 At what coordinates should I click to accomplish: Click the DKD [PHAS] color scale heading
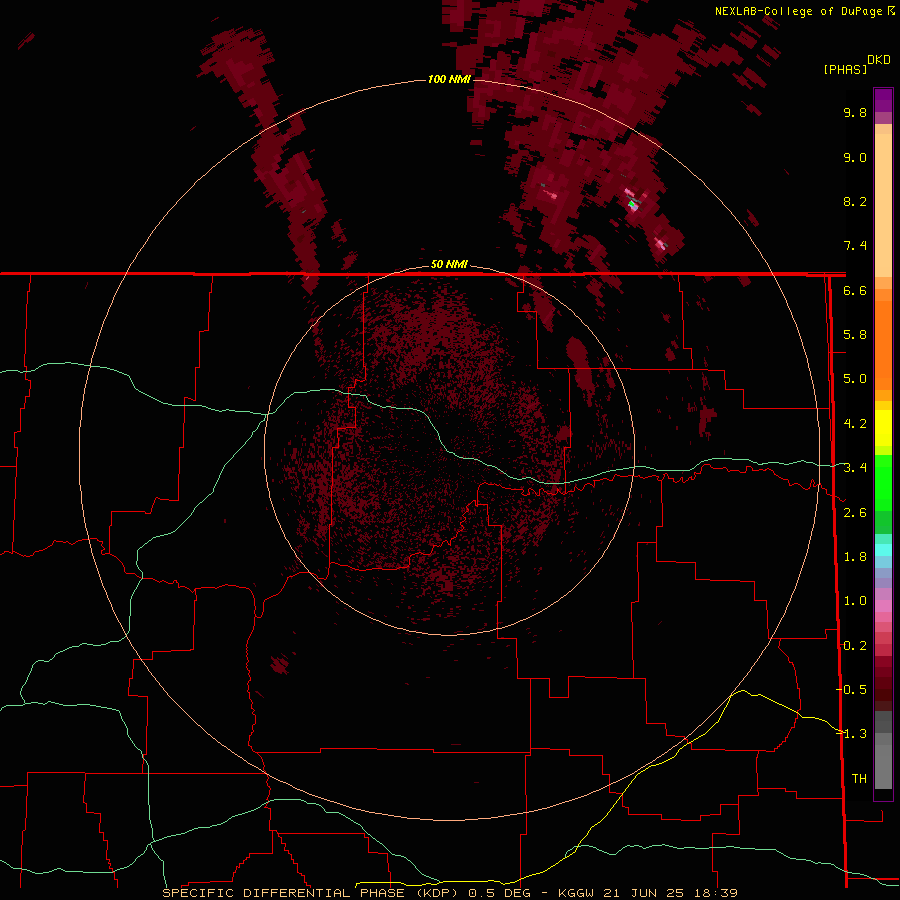856,65
